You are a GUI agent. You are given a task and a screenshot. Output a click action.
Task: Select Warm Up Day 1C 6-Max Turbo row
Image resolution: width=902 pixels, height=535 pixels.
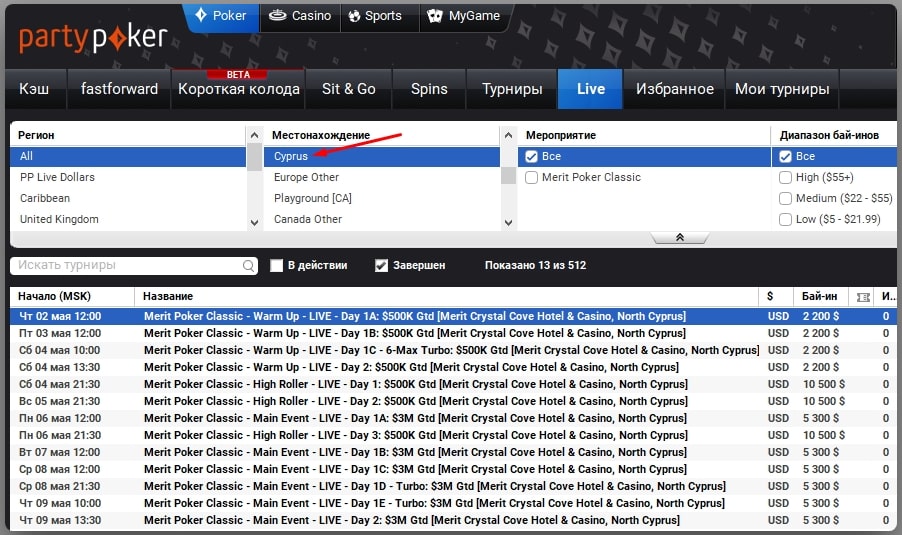tap(453, 350)
